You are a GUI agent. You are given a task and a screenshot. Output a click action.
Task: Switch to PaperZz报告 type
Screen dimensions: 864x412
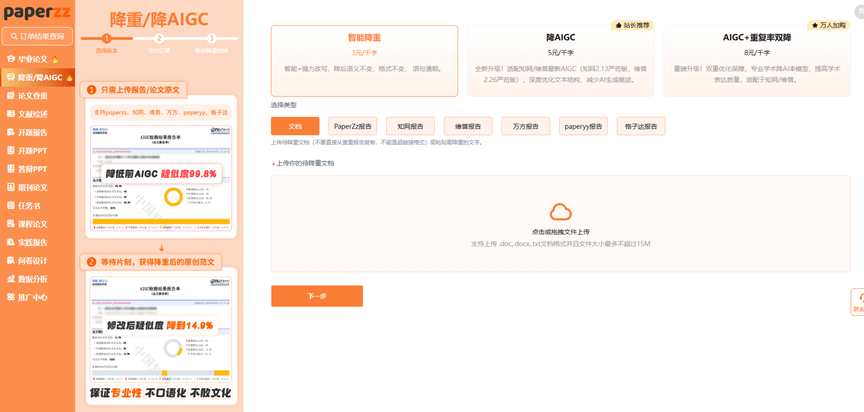[353, 126]
